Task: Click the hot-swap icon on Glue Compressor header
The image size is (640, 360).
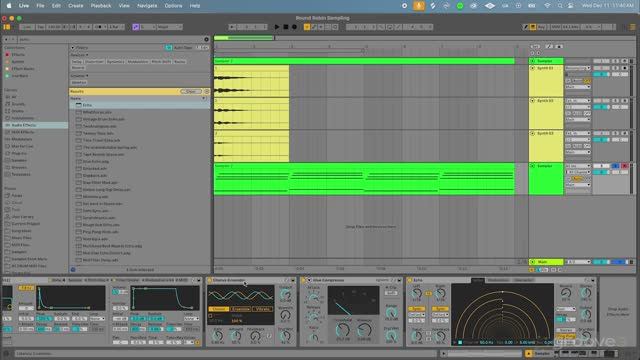Action: (x=393, y=280)
